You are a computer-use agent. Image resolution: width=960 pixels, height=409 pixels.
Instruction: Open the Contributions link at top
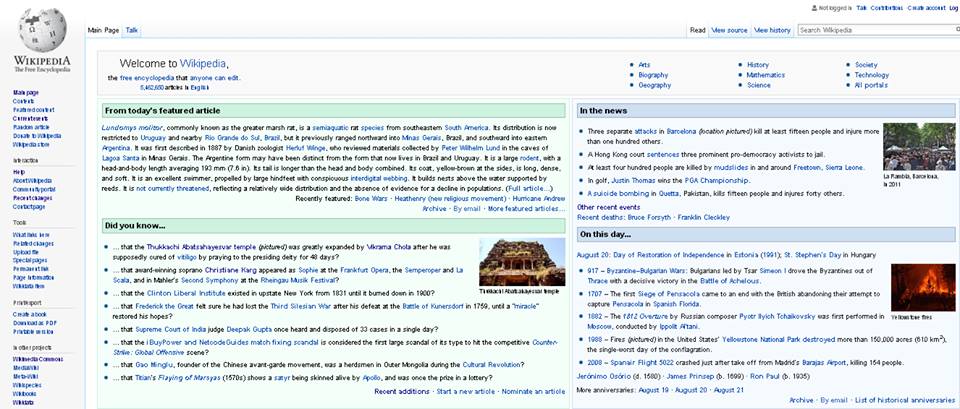click(887, 8)
